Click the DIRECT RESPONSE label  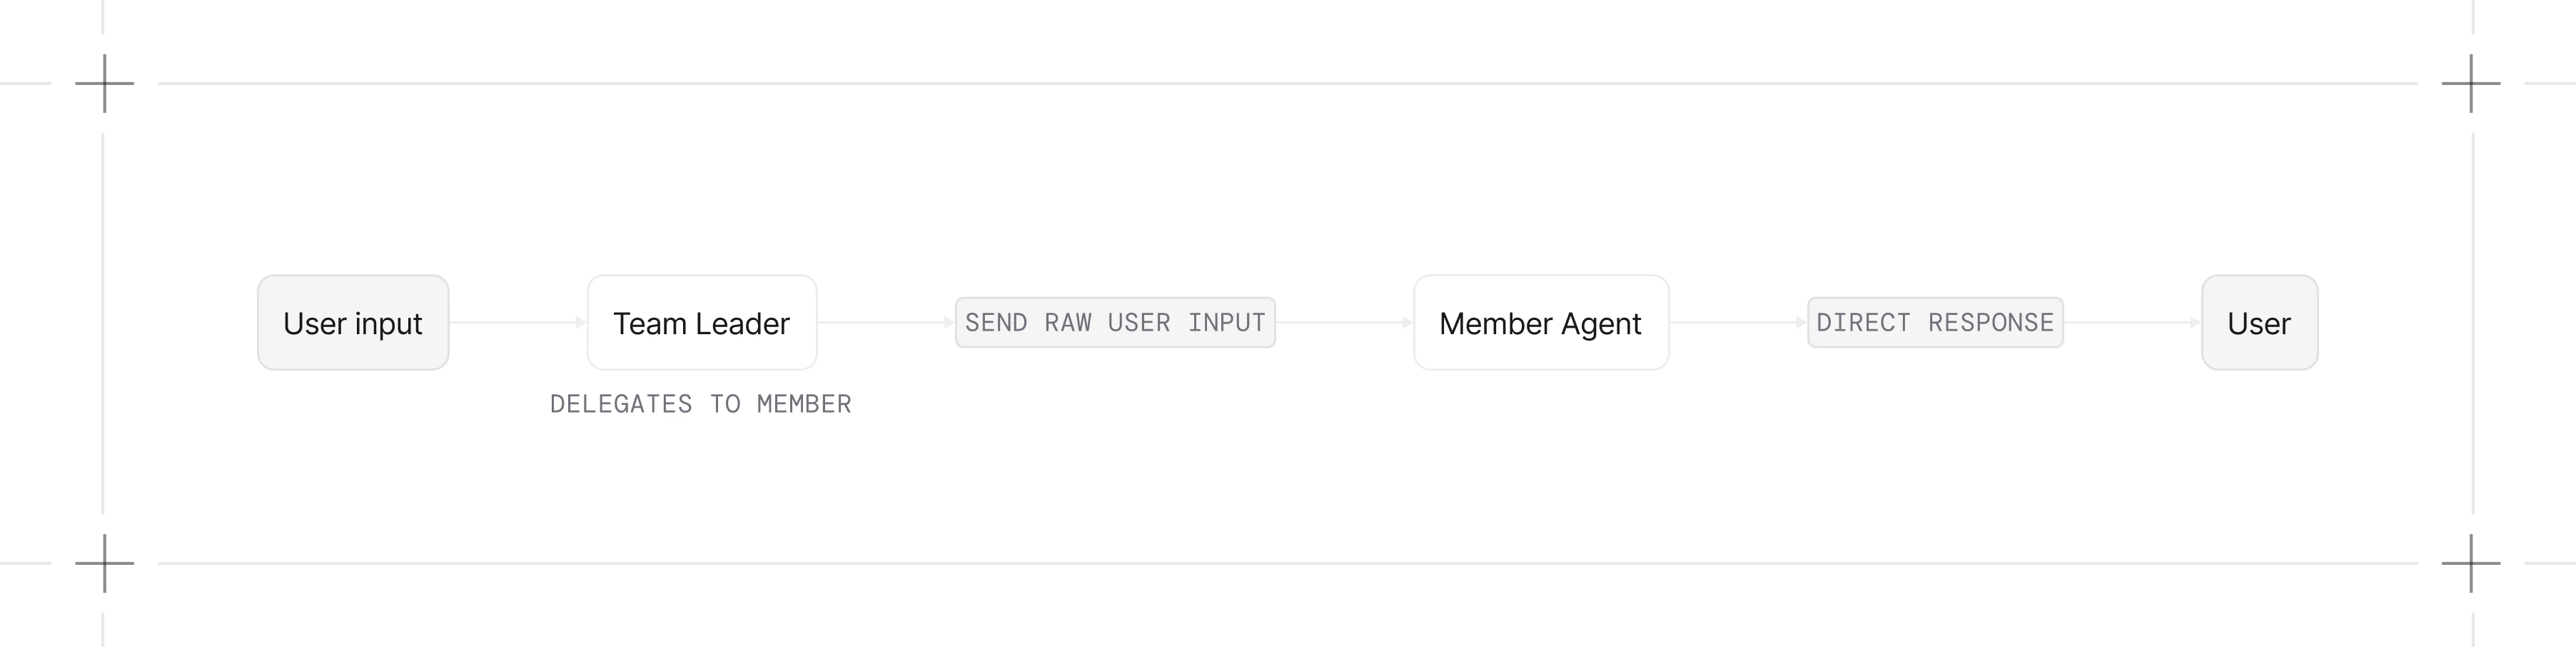[1935, 323]
